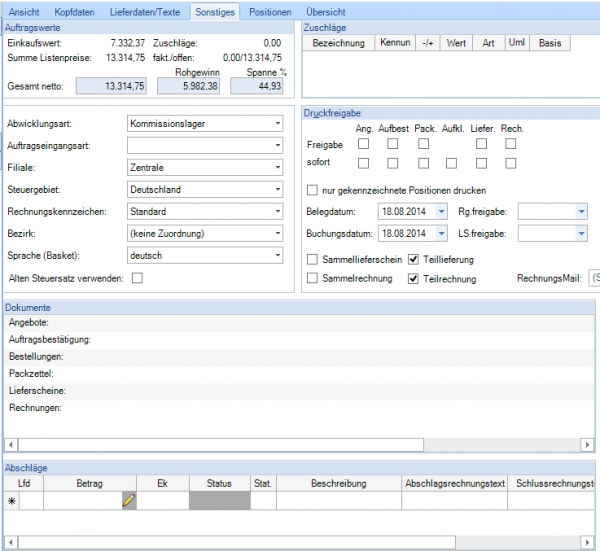600x551 pixels.
Task: Click into the RechnungsMail input field
Action: (594, 278)
